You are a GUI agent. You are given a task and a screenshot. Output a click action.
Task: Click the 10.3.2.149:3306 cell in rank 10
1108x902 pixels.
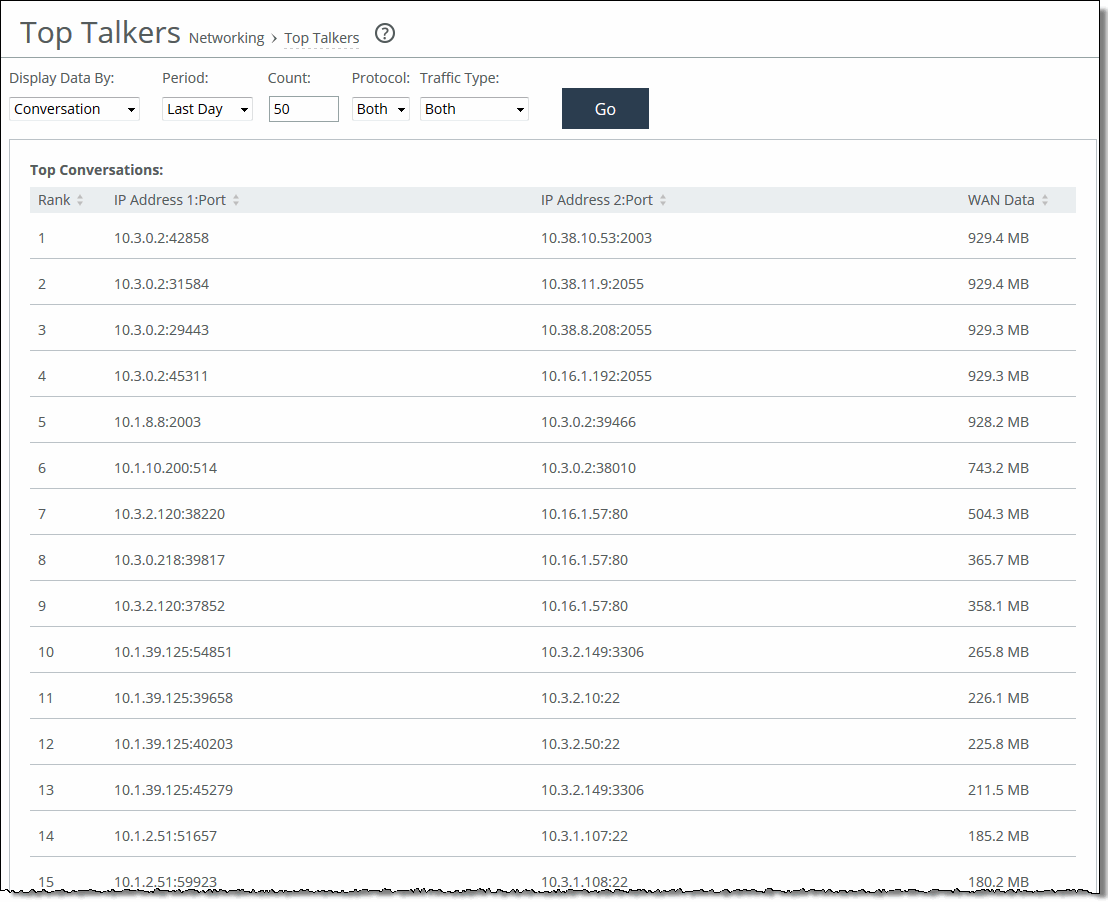pyautogui.click(x=592, y=652)
